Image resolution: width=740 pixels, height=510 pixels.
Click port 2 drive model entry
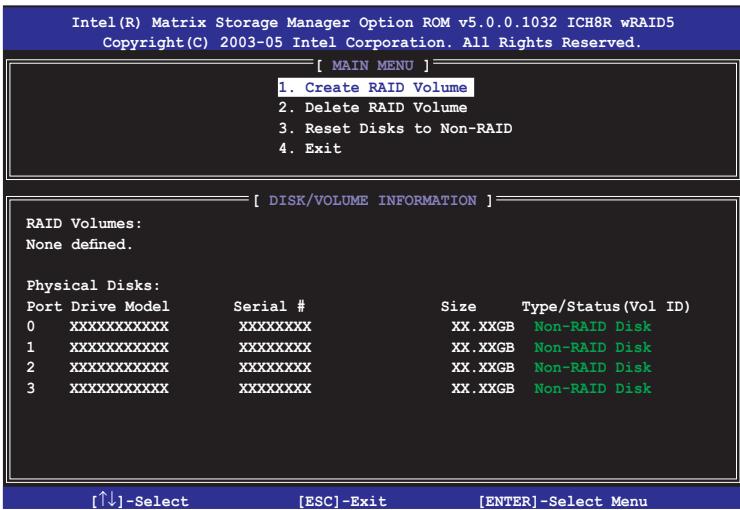(x=119, y=367)
